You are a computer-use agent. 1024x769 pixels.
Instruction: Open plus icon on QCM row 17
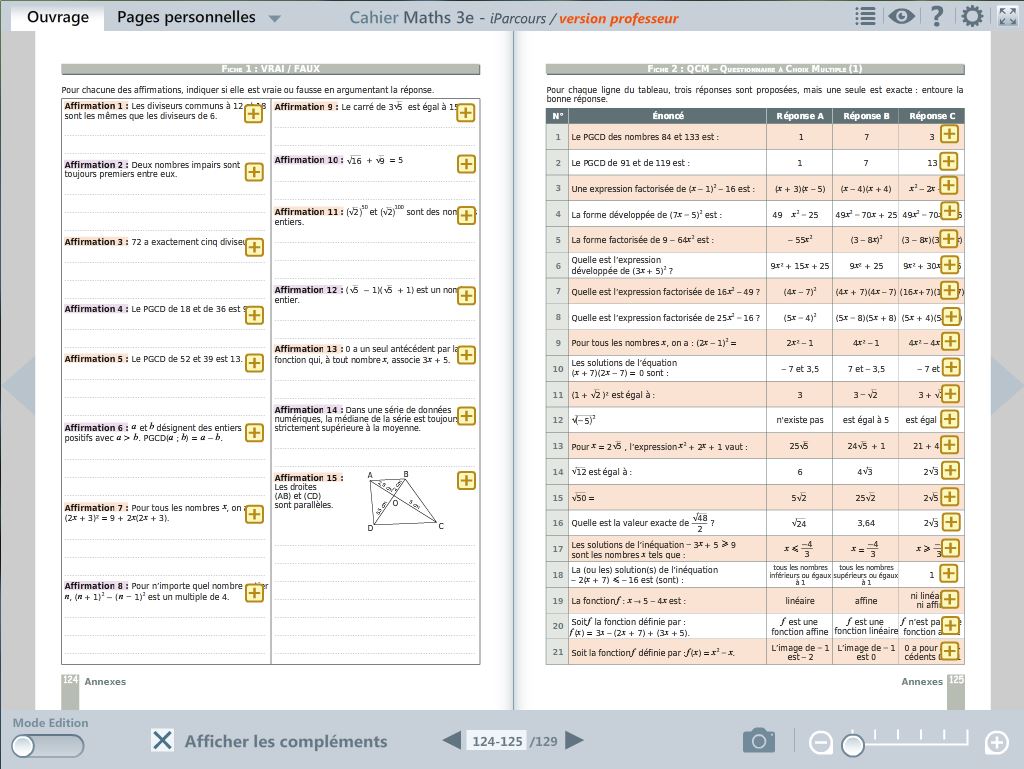[x=950, y=548]
